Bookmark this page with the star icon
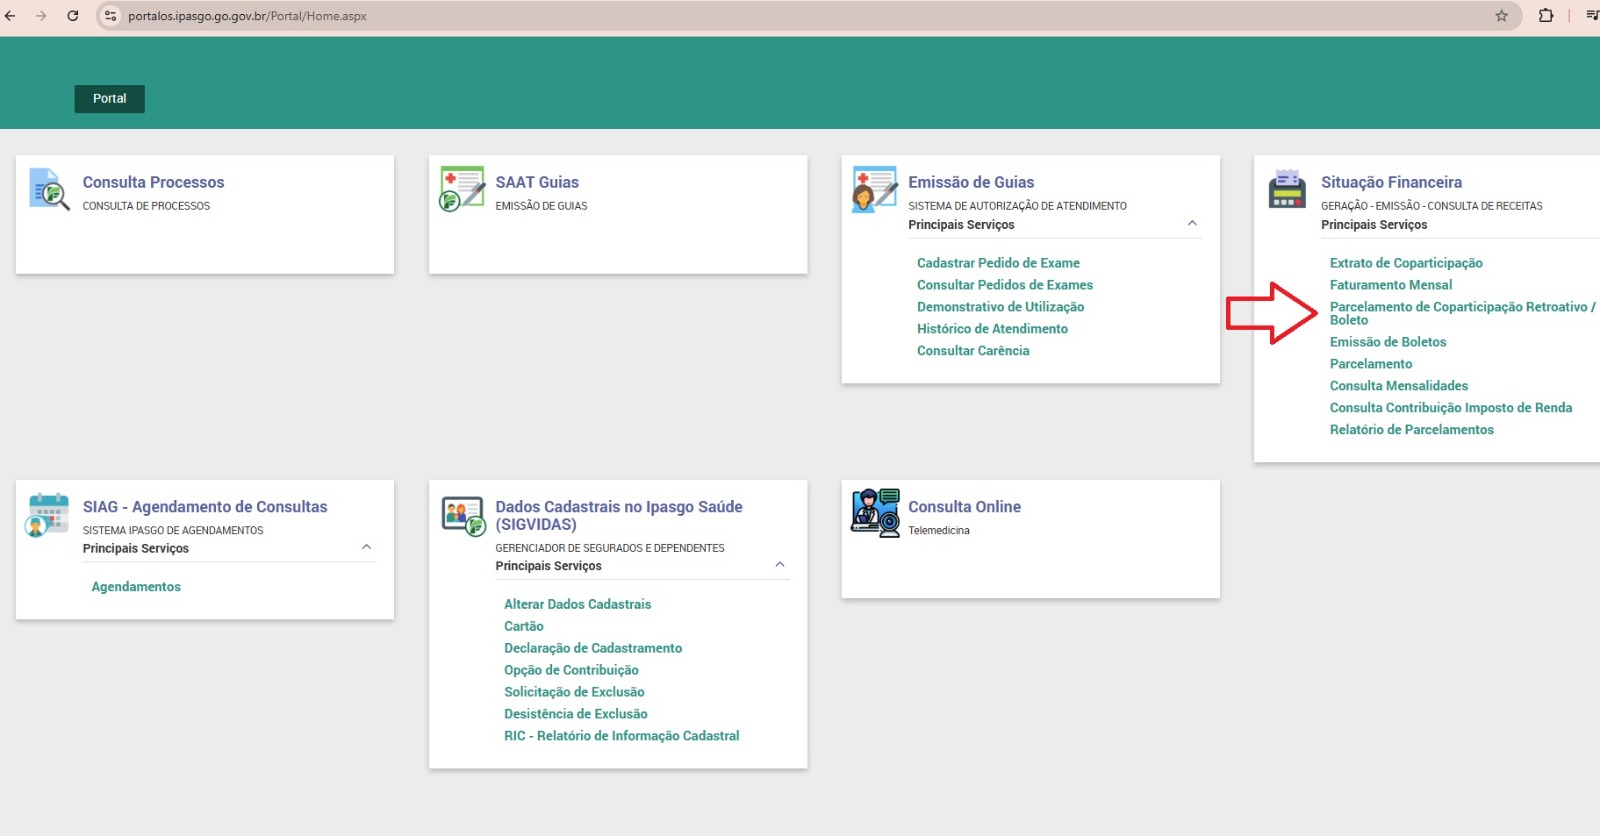The width and height of the screenshot is (1600, 836). pyautogui.click(x=1501, y=16)
